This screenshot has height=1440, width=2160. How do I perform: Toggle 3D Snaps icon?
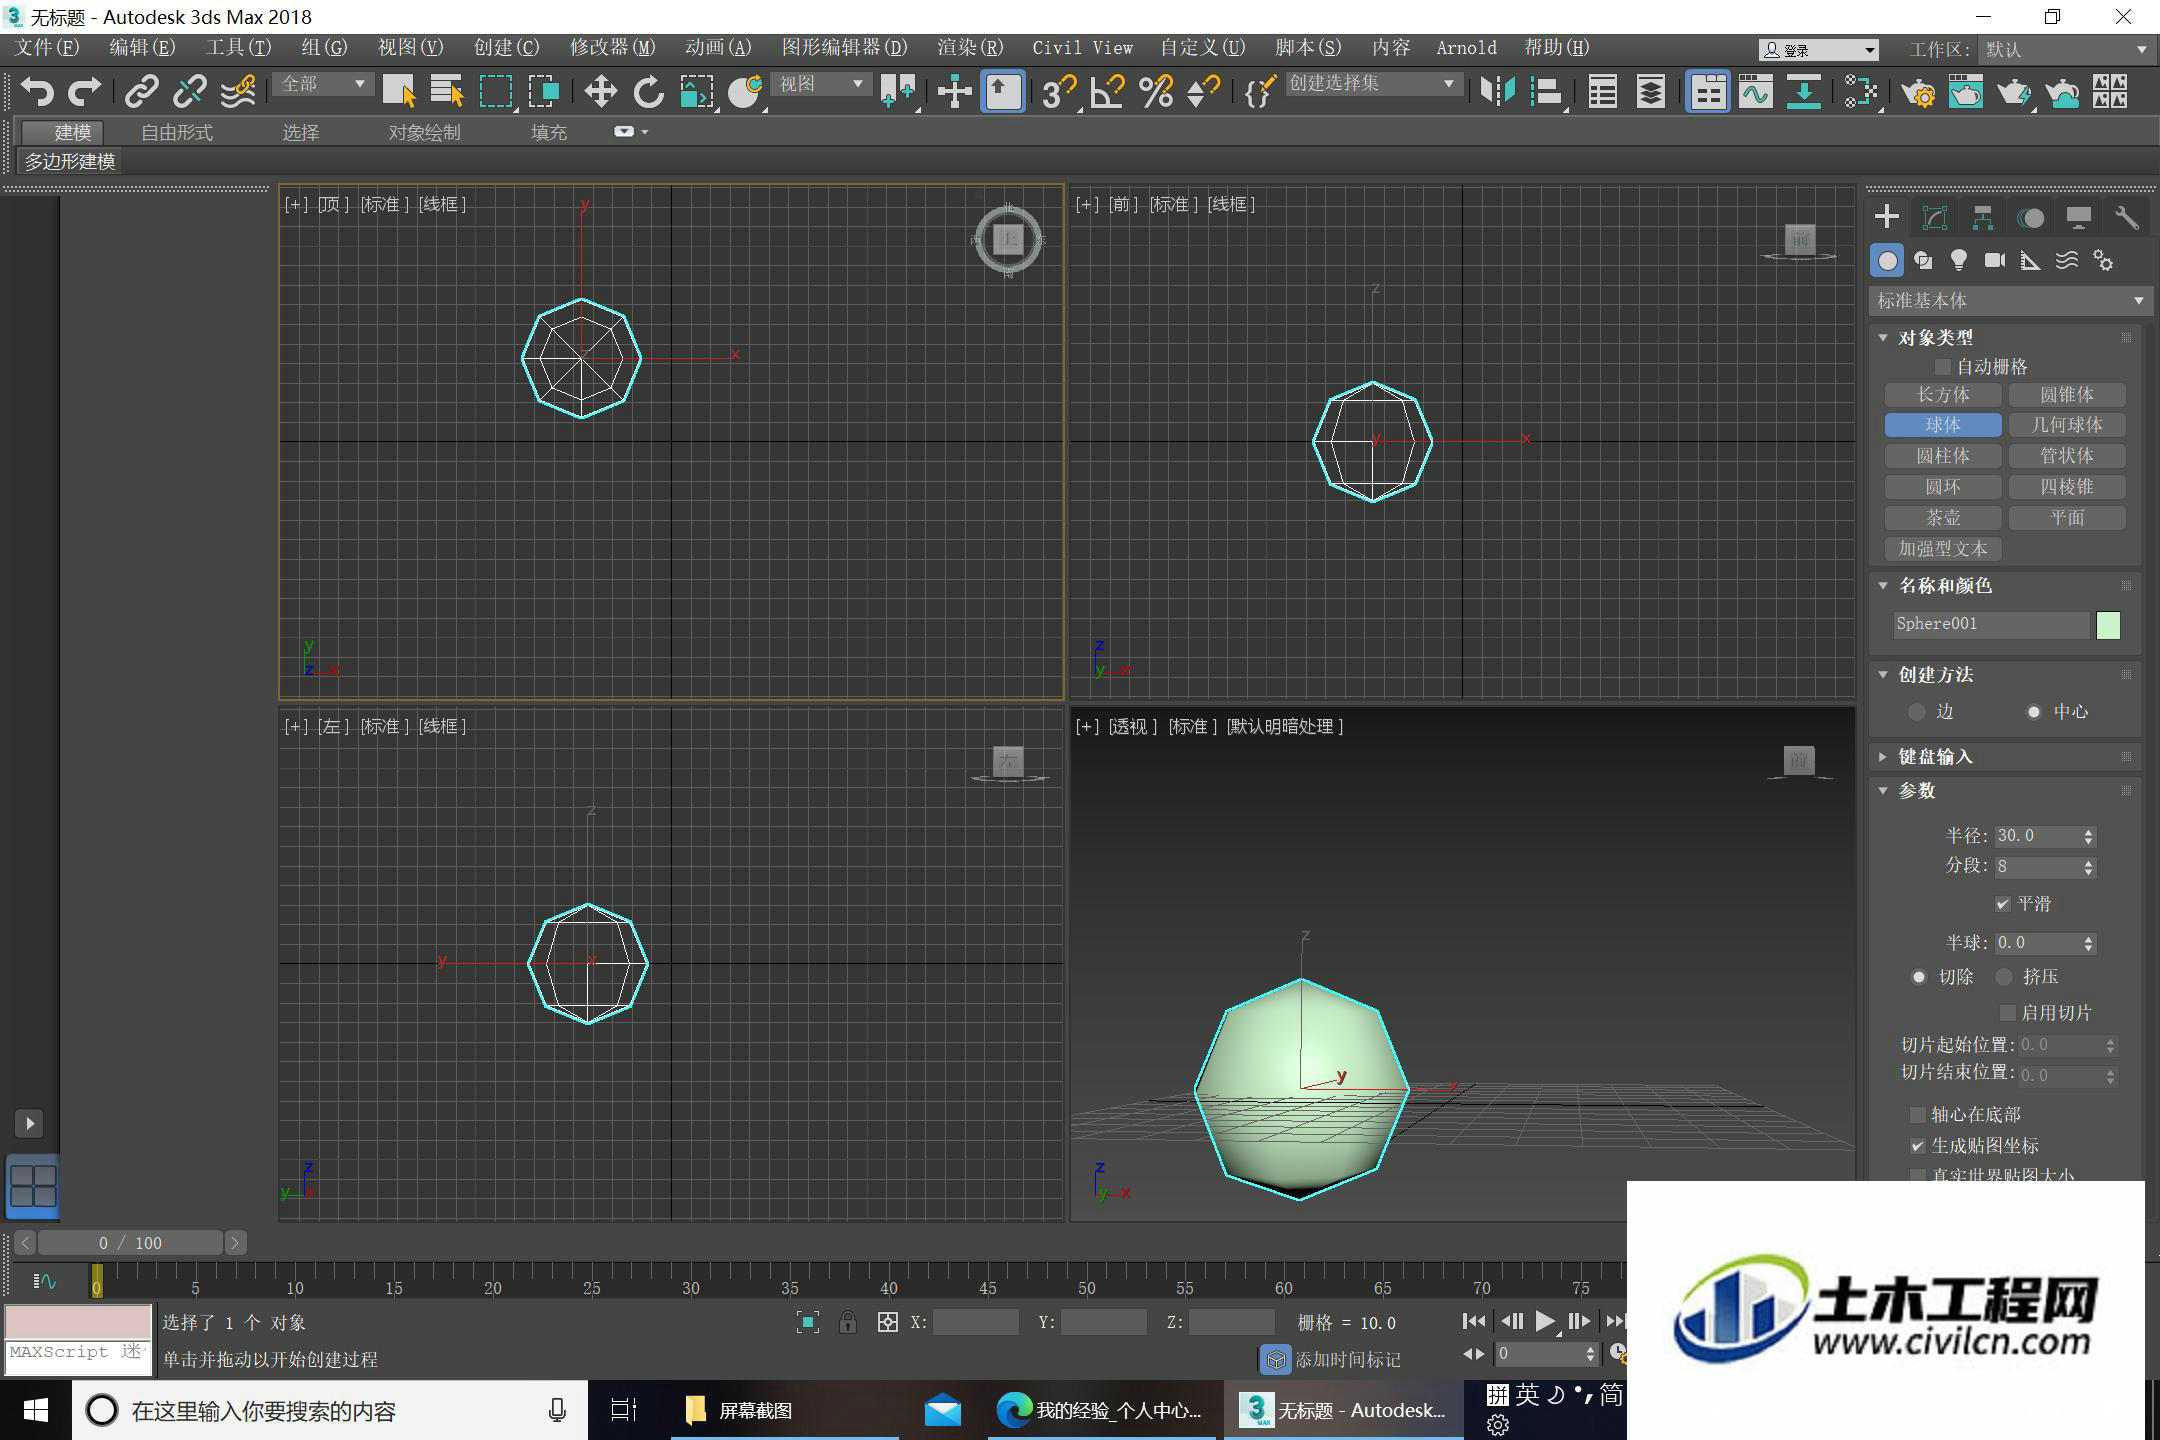(x=1058, y=92)
